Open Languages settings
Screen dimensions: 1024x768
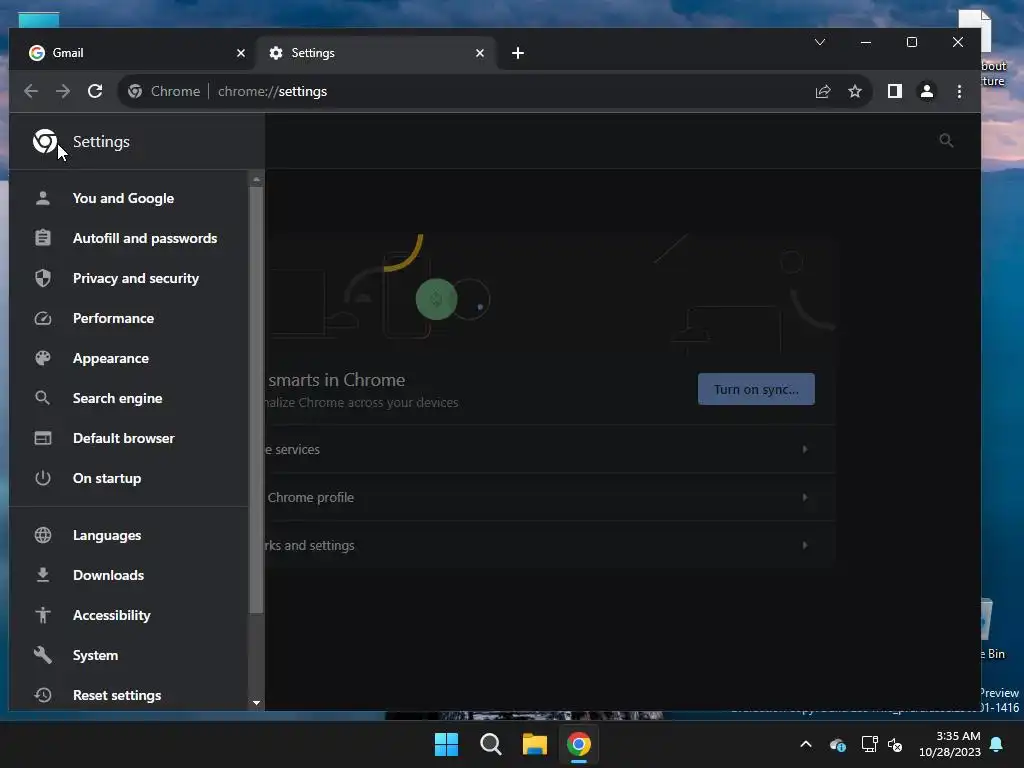(x=128, y=535)
